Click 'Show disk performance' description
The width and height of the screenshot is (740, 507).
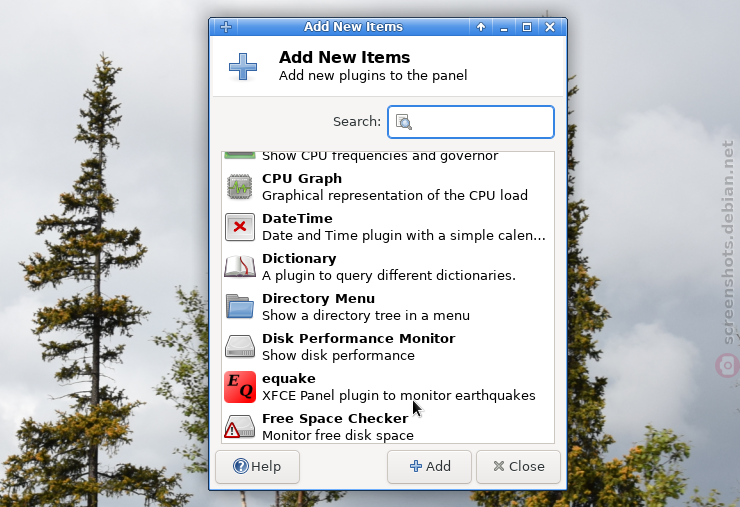(x=338, y=355)
